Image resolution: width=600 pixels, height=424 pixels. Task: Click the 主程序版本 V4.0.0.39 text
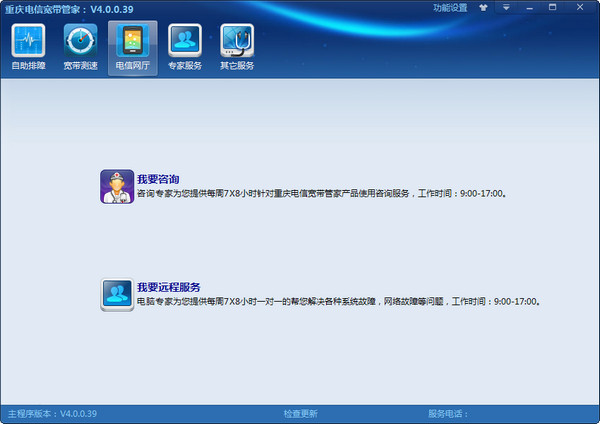tap(52, 413)
